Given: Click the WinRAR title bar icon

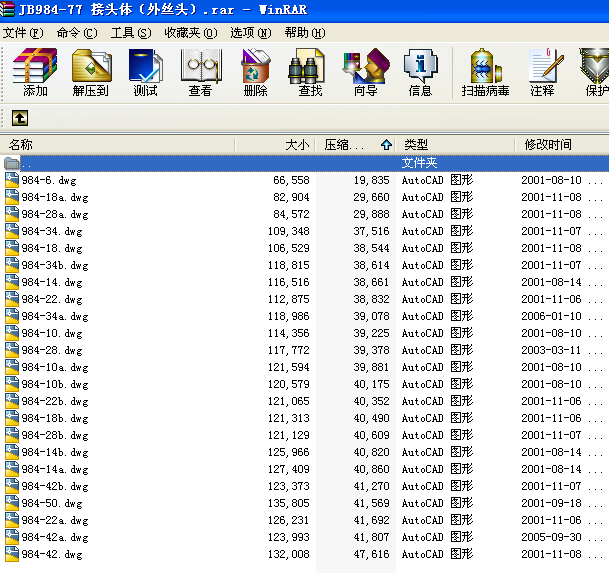Looking at the screenshot, I should [x=7, y=9].
